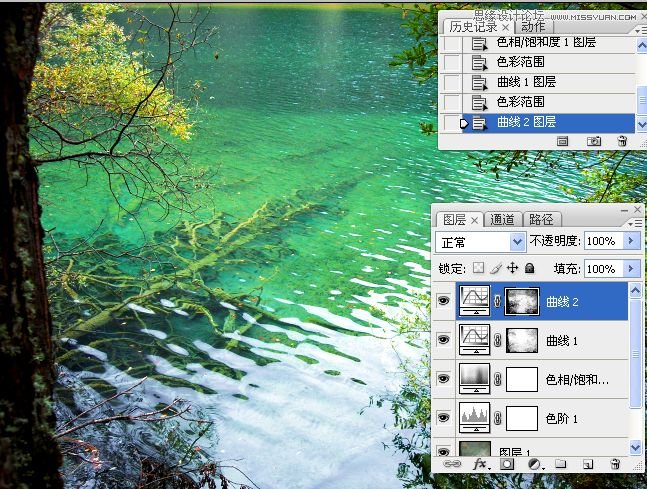The width and height of the screenshot is (647, 489).
Task: Switch to the 路径 tab
Action: (x=541, y=219)
